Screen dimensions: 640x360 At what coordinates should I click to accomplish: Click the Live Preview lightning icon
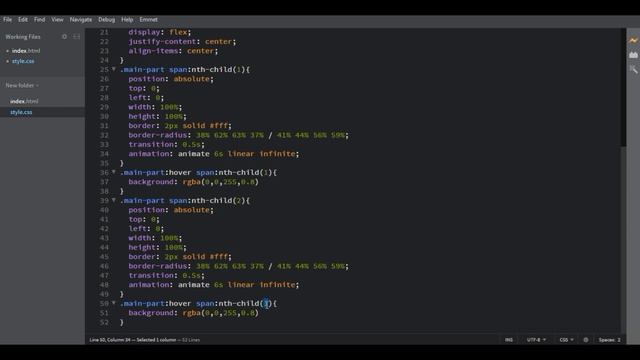pyautogui.click(x=633, y=40)
